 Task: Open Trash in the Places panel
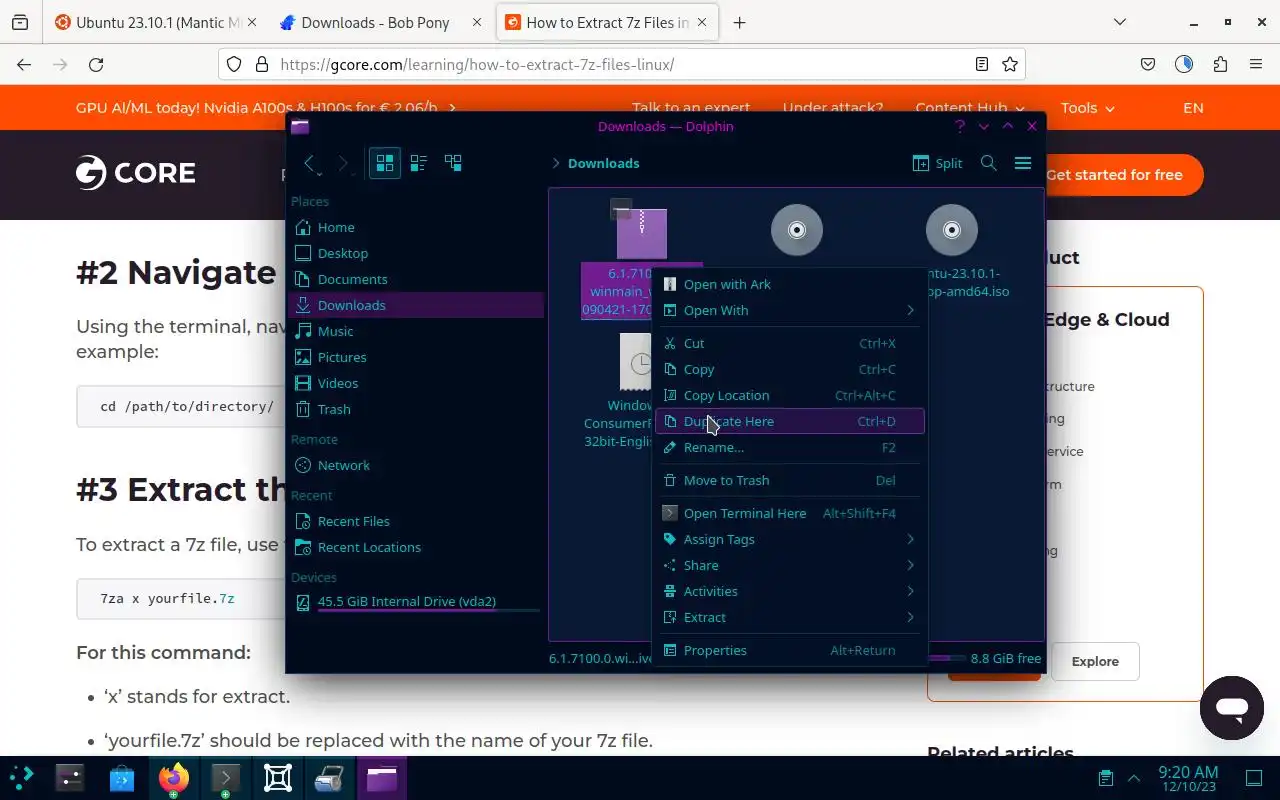pos(416,409)
